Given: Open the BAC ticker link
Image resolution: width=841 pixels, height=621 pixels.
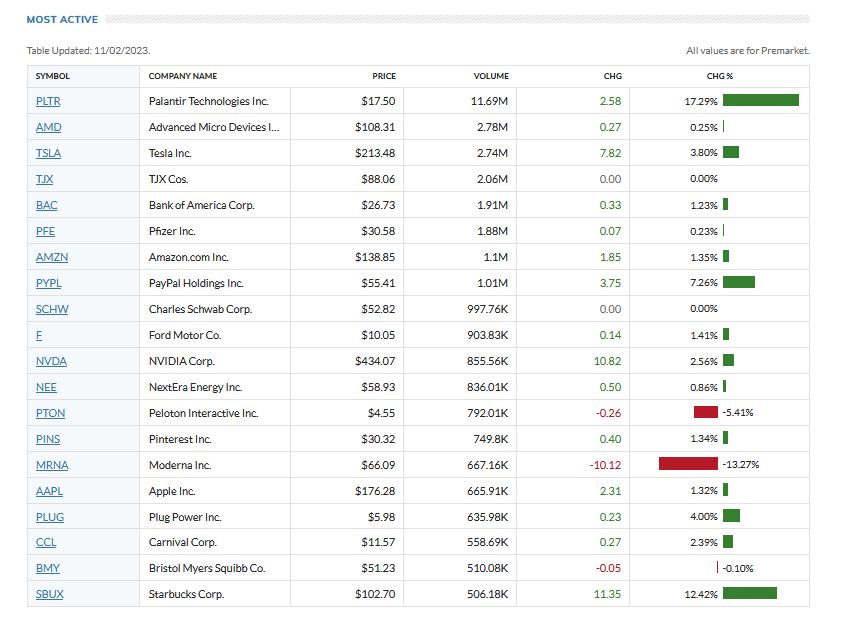Looking at the screenshot, I should click(x=46, y=205).
